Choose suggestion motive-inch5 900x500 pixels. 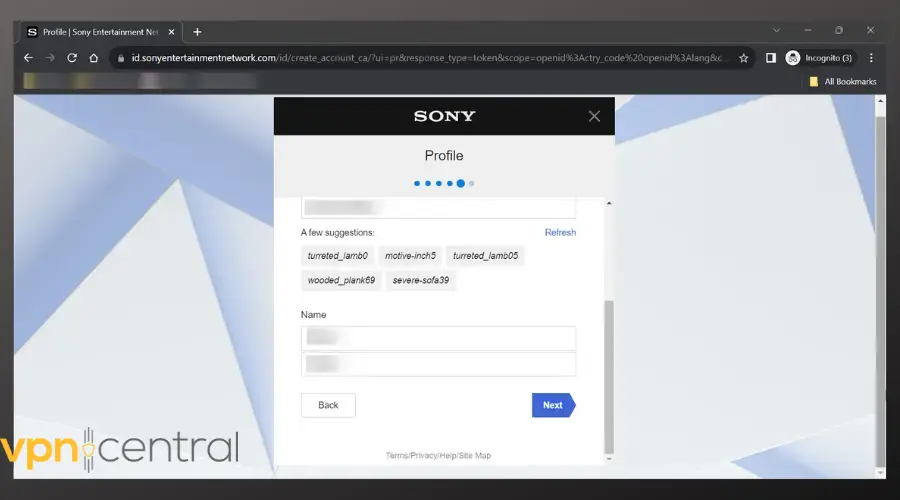pyautogui.click(x=410, y=256)
